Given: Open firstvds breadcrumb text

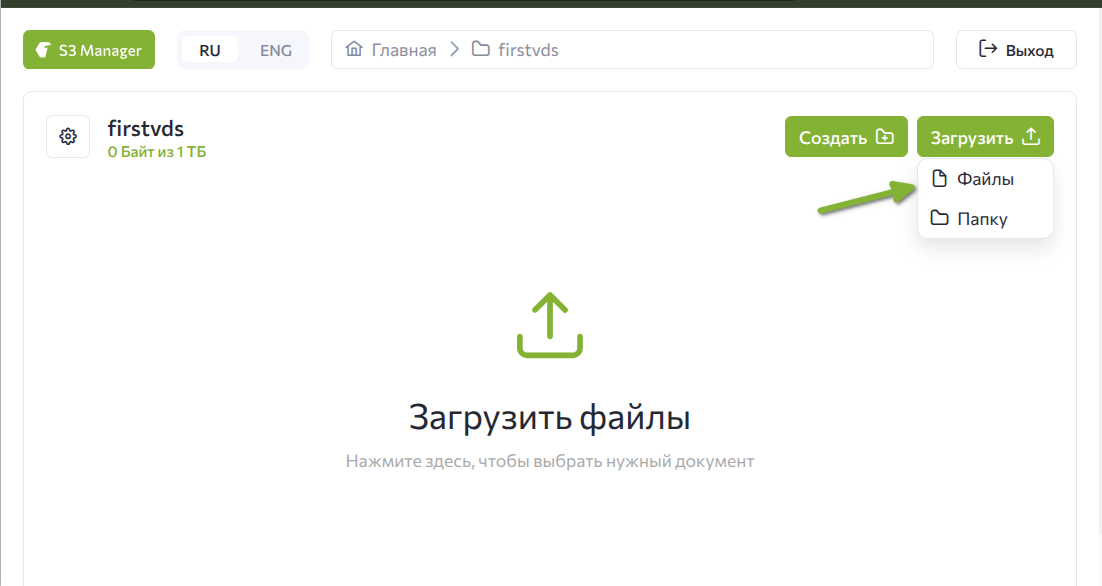Looking at the screenshot, I should [528, 50].
